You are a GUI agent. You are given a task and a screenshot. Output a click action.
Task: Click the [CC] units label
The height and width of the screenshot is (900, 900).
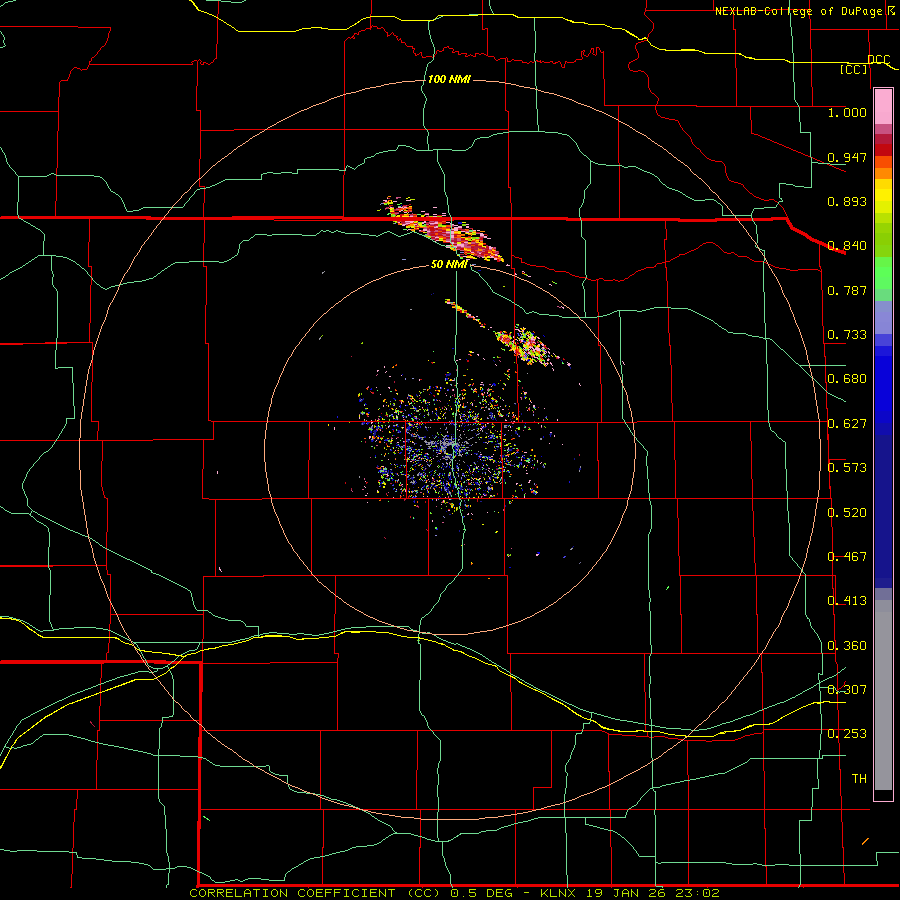tap(854, 69)
